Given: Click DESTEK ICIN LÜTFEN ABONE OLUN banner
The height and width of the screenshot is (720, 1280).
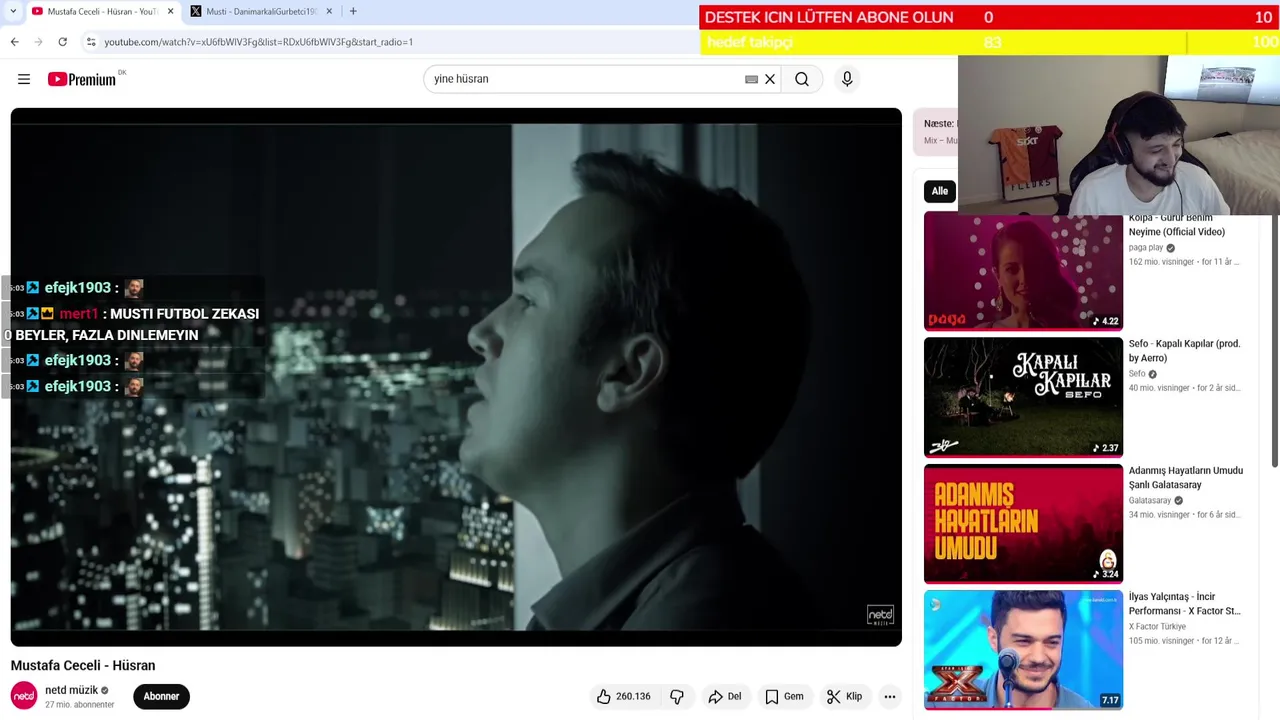Looking at the screenshot, I should [829, 17].
